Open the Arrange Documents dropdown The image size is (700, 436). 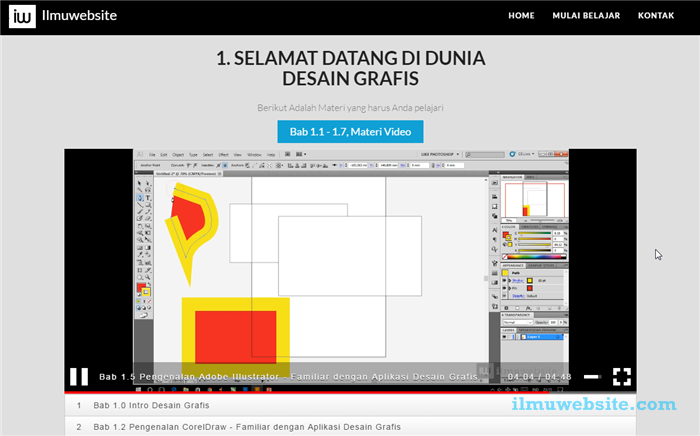point(301,154)
